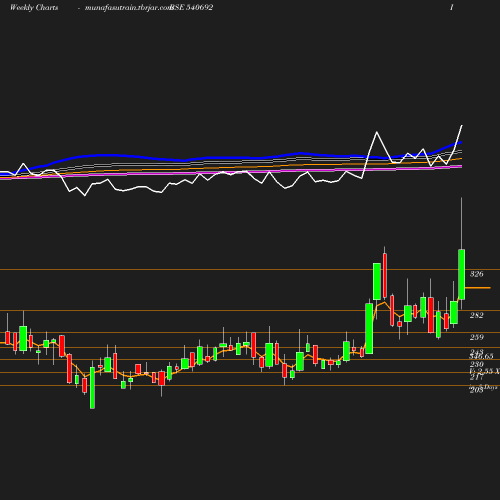Click the short orange current-price marker beside 326

pos(478,287)
